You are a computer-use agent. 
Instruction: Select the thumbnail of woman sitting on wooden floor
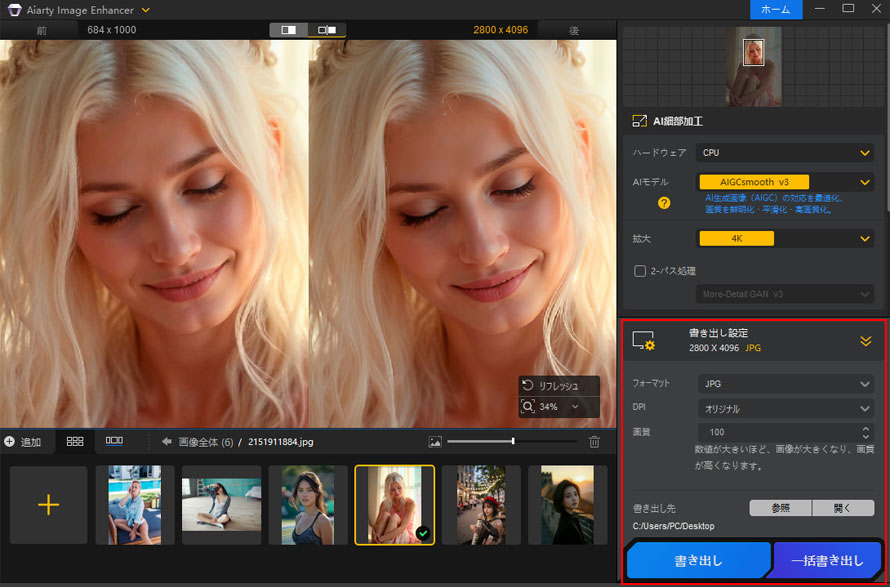(x=221, y=504)
